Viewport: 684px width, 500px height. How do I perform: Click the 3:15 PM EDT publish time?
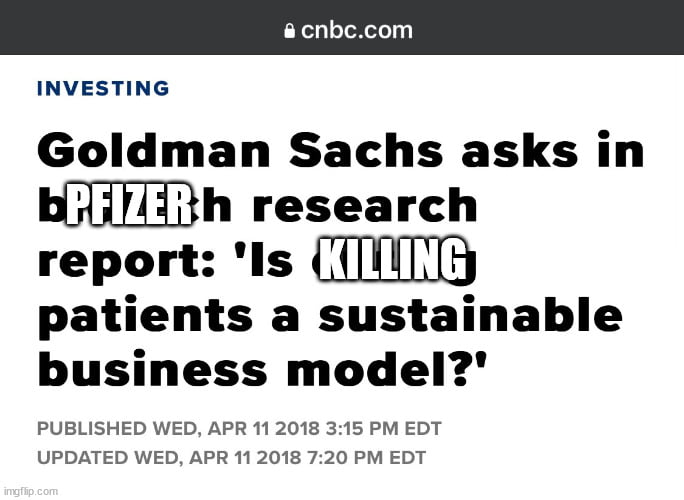383,428
